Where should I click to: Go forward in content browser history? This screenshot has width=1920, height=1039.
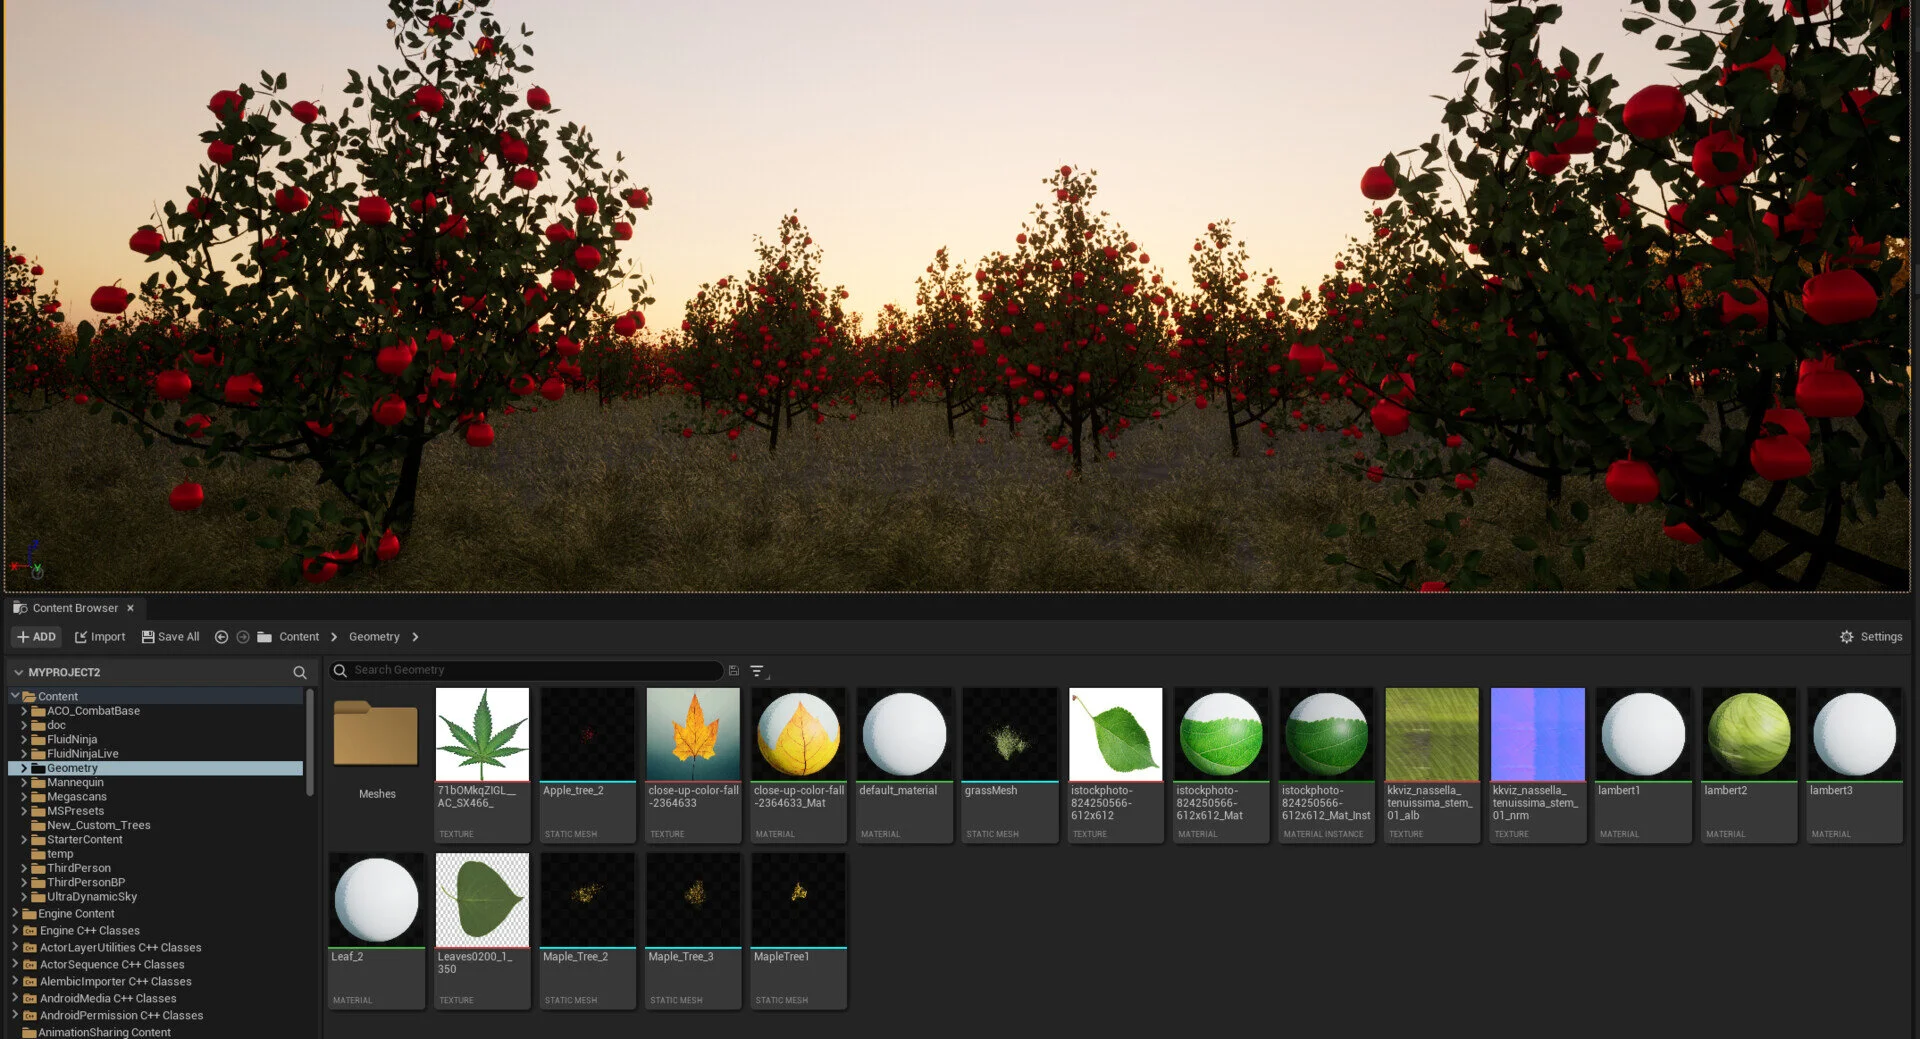[x=242, y=637]
